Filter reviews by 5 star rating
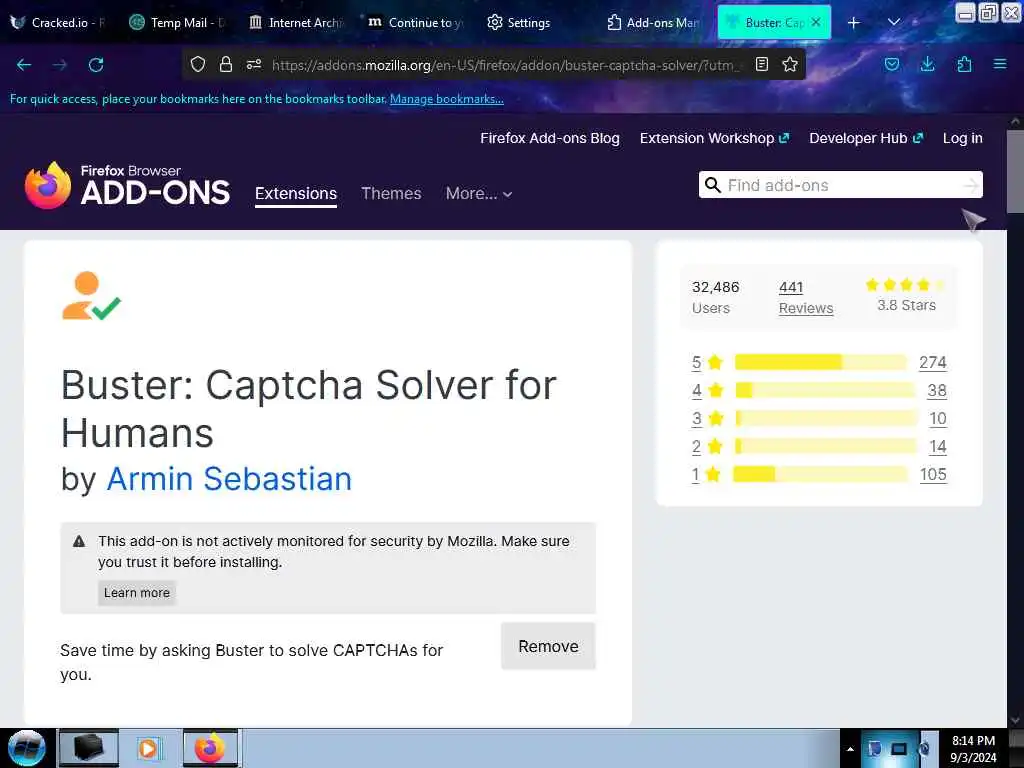Viewport: 1024px width, 768px height. pos(707,362)
